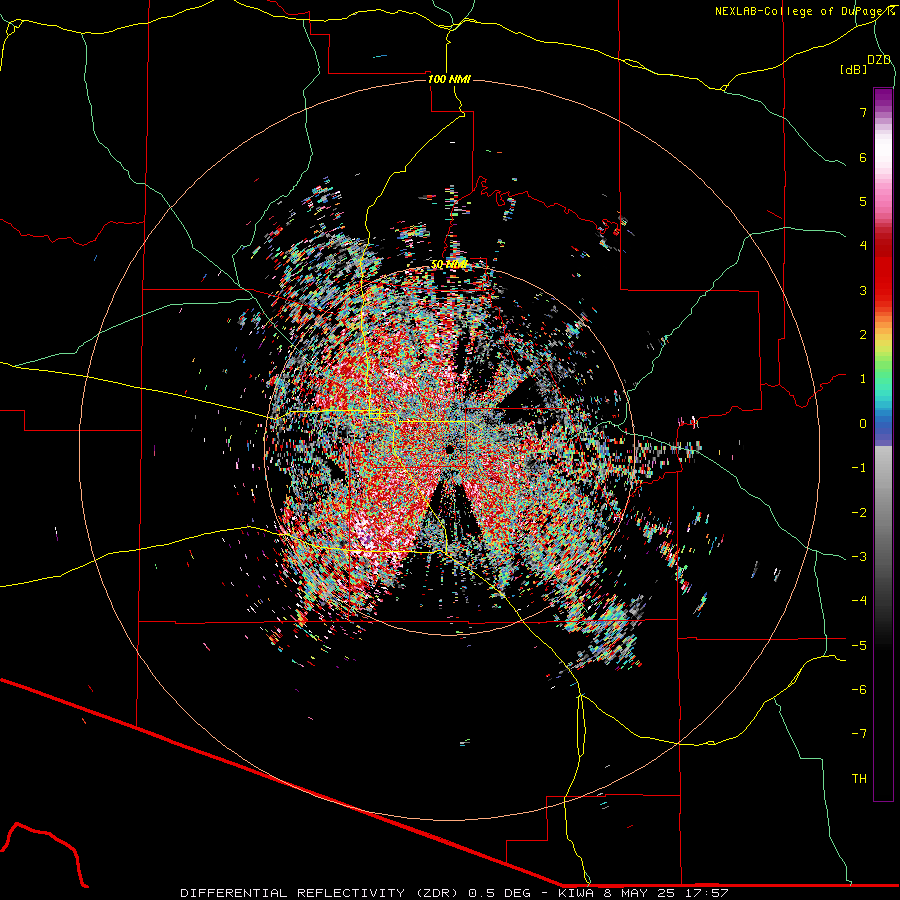Click the 6 value on the color scale
This screenshot has height=900, width=900.
pyautogui.click(x=863, y=157)
